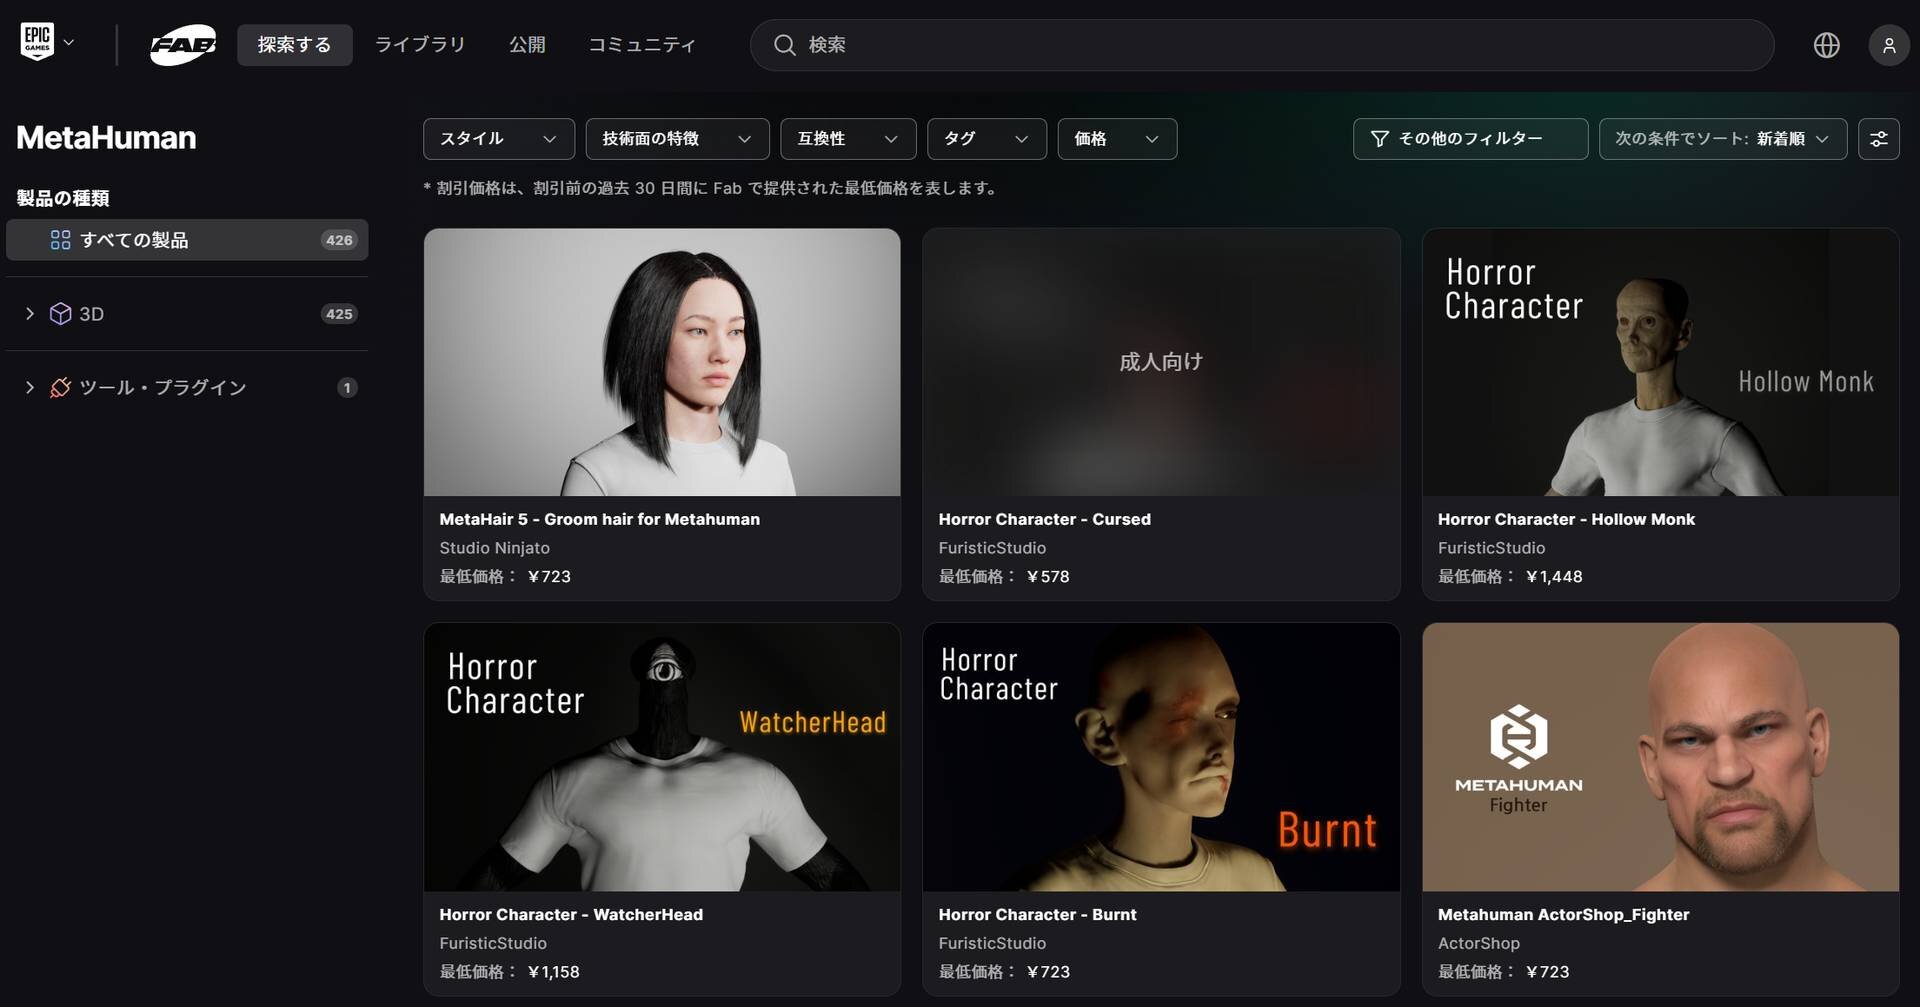Open Studio Ninjato seller page
The width and height of the screenshot is (1920, 1007).
click(494, 548)
